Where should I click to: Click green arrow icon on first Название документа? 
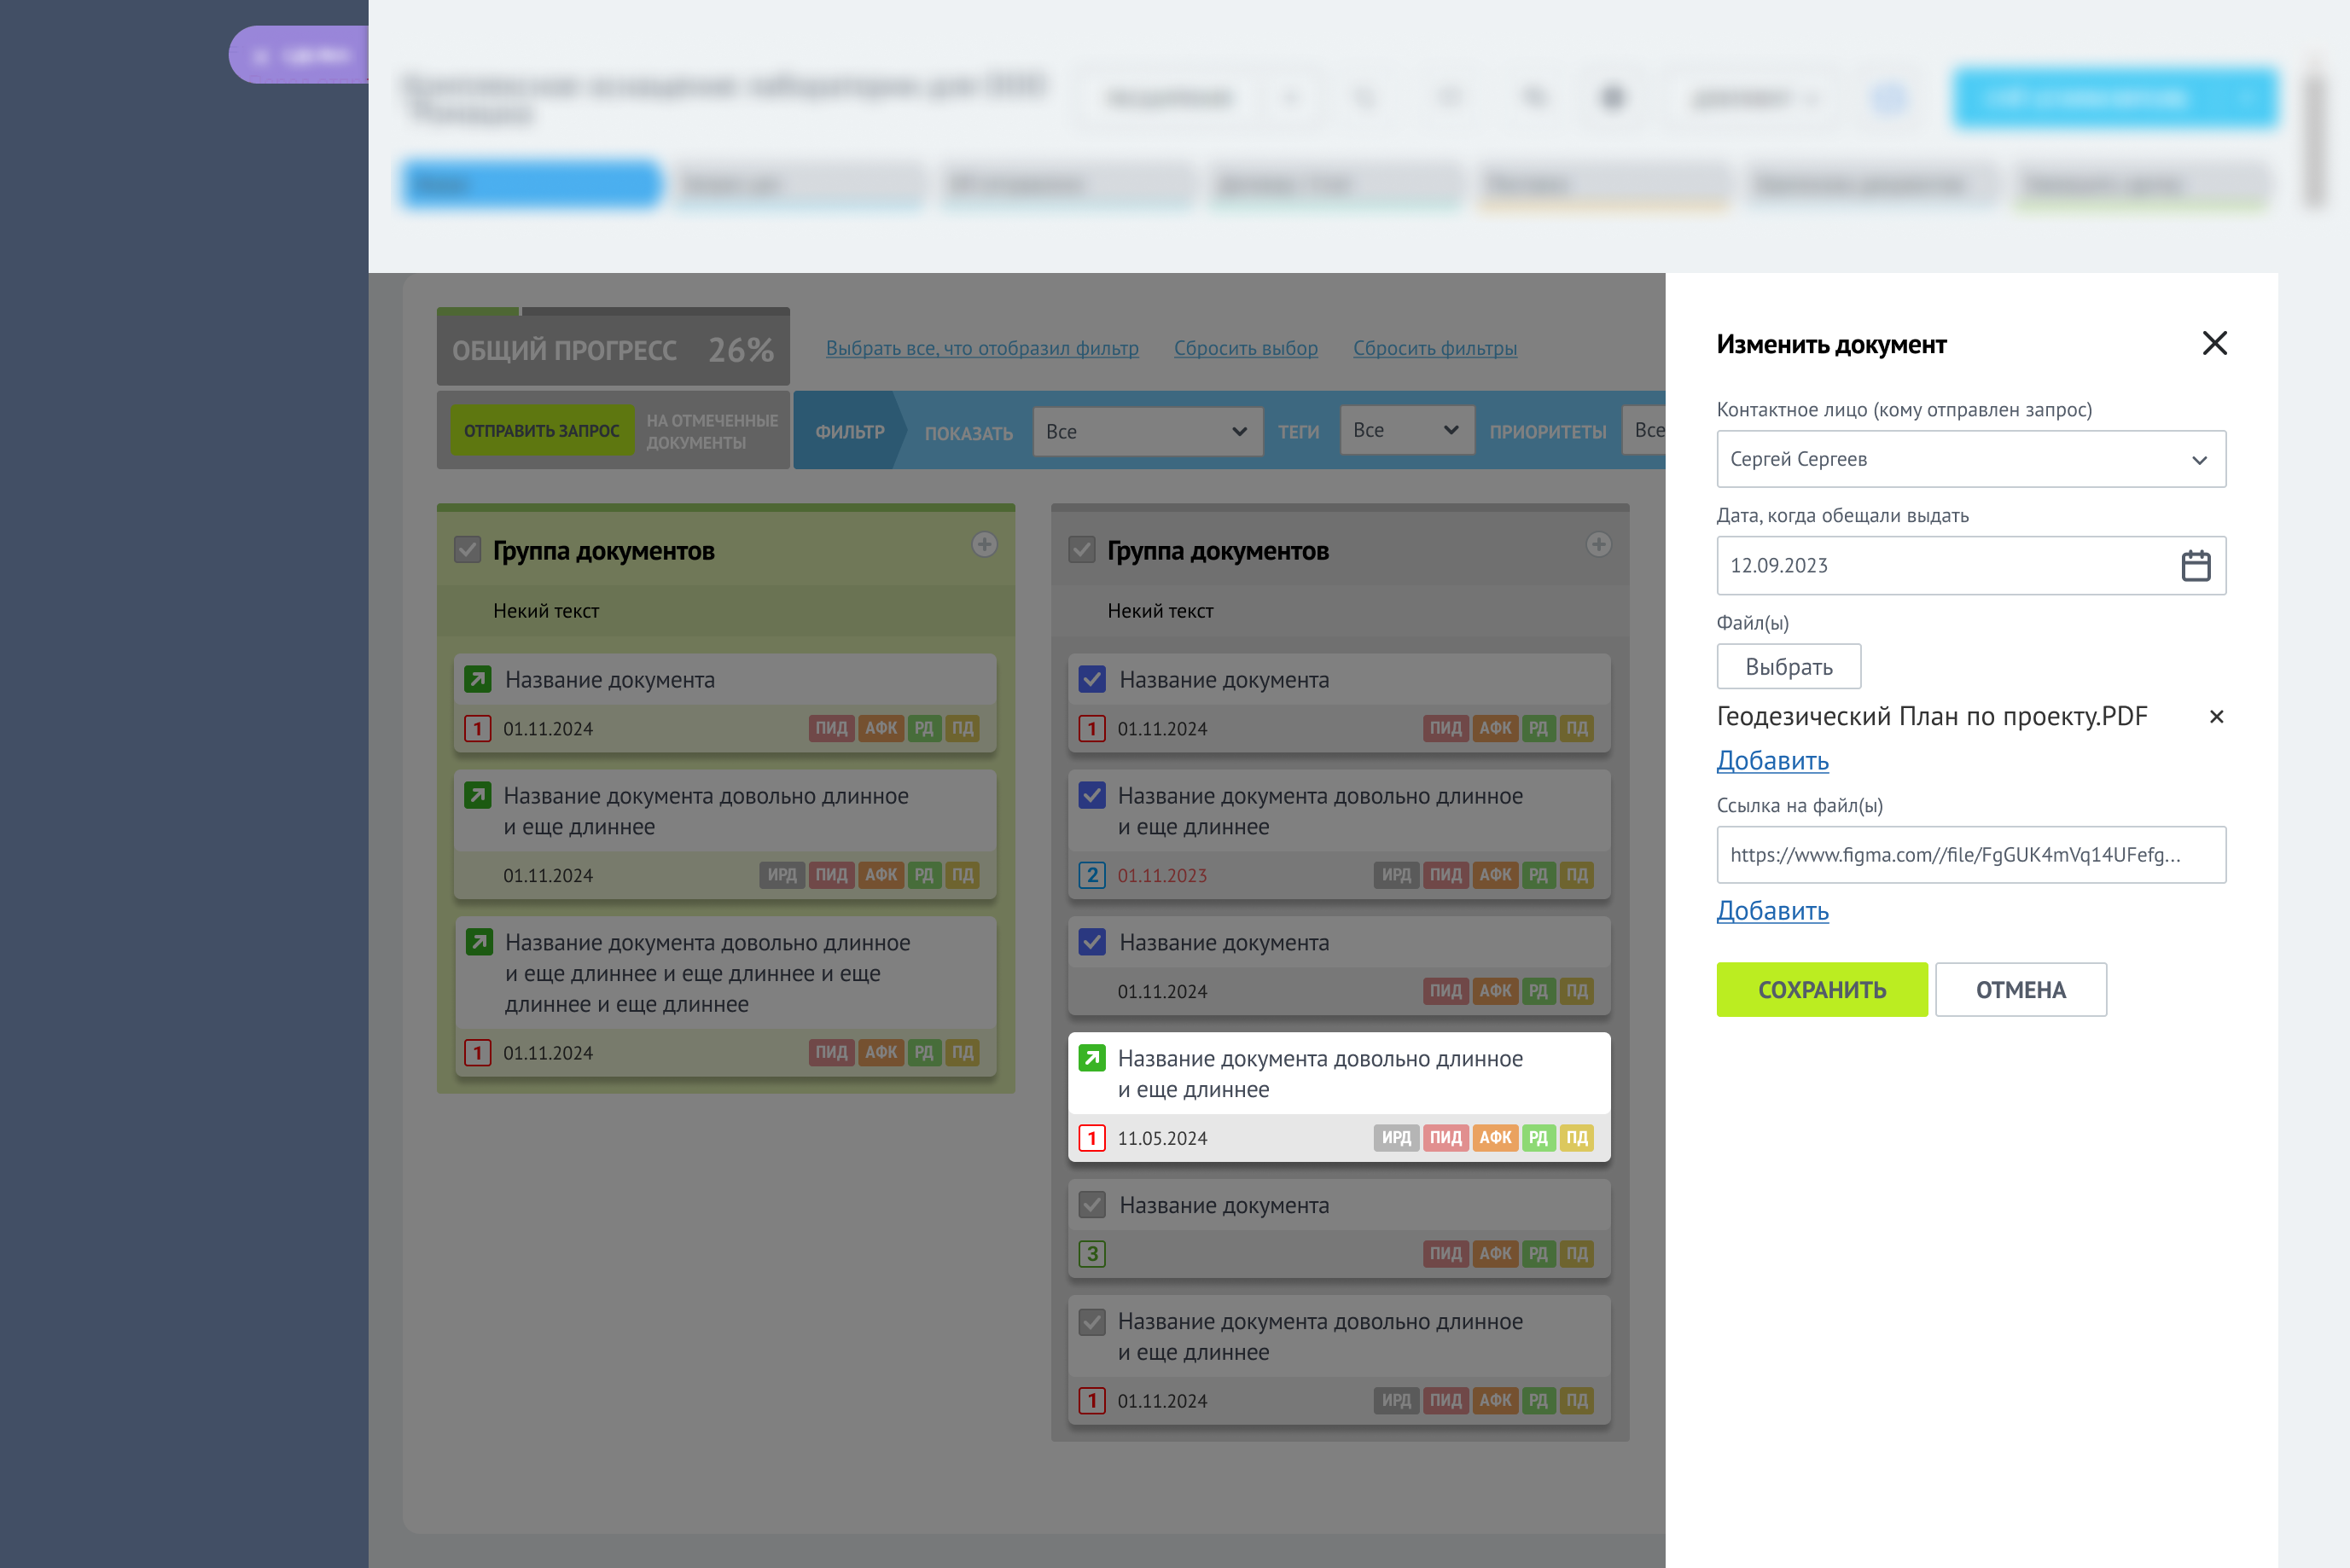pos(478,680)
